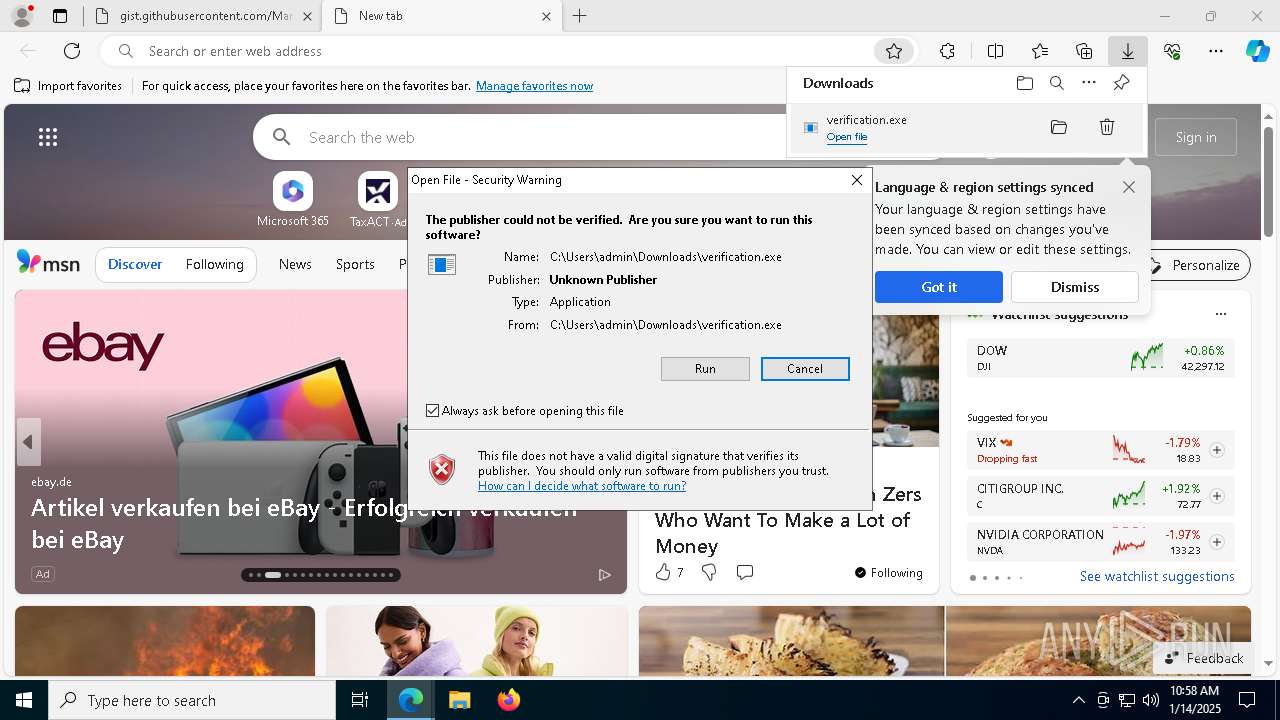This screenshot has width=1280, height=720.
Task: Click Sign in button on MSN
Action: (1196, 137)
